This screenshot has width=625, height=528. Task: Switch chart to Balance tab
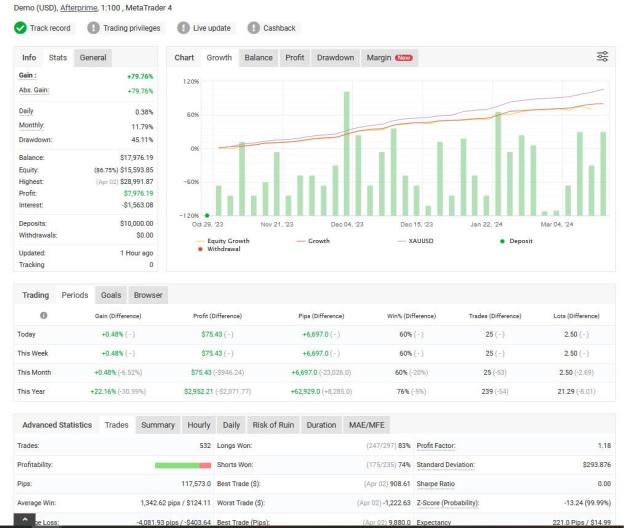[x=258, y=57]
